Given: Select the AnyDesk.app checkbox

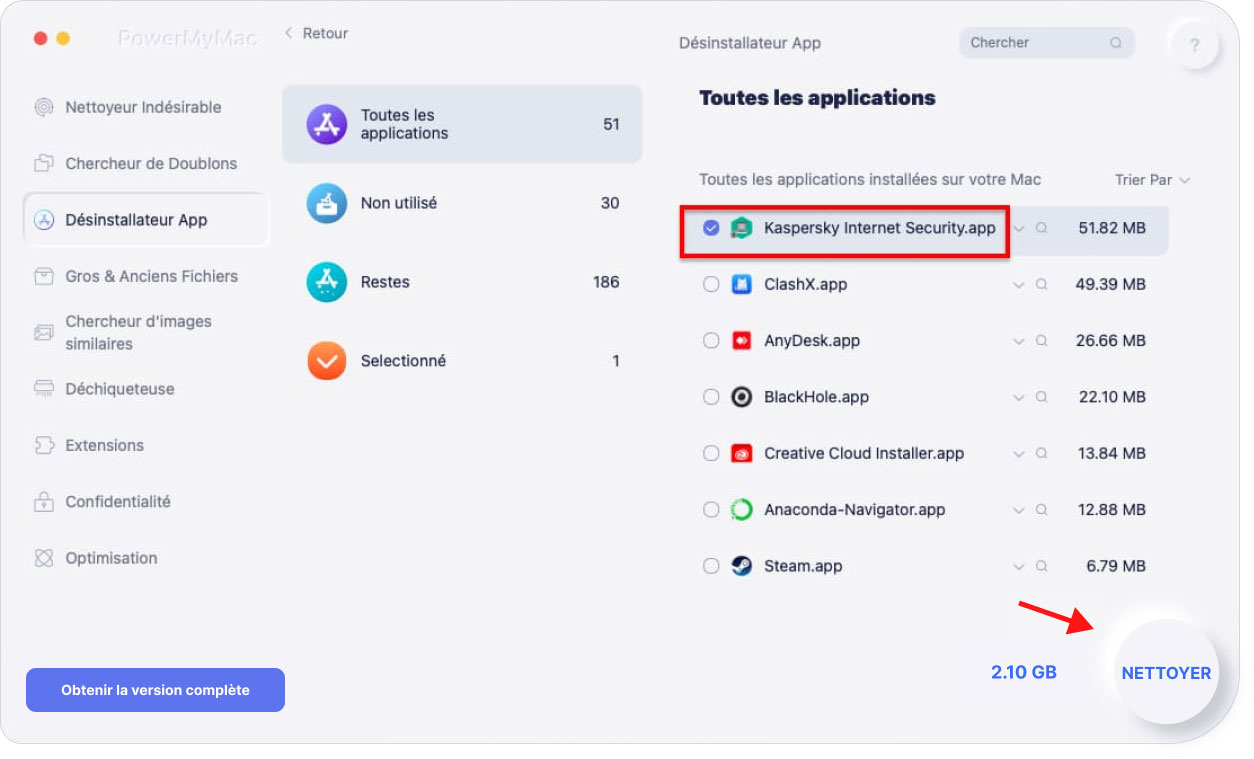Looking at the screenshot, I should pyautogui.click(x=711, y=341).
